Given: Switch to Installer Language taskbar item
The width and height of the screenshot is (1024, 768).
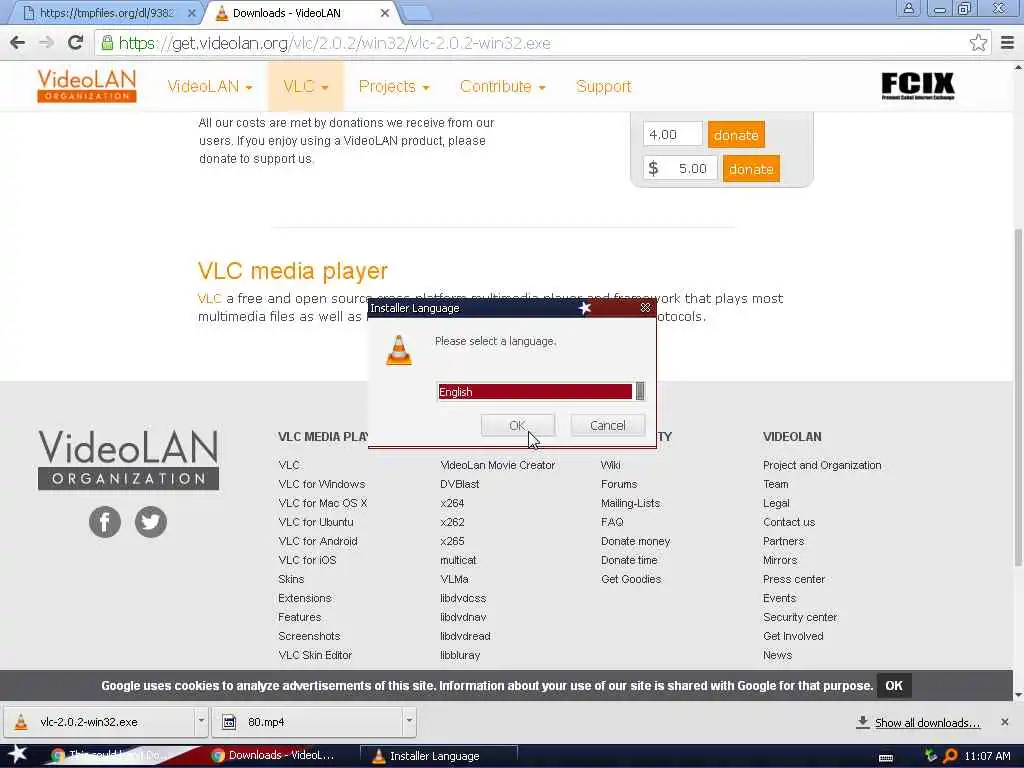Looking at the screenshot, I should pyautogui.click(x=439, y=756).
